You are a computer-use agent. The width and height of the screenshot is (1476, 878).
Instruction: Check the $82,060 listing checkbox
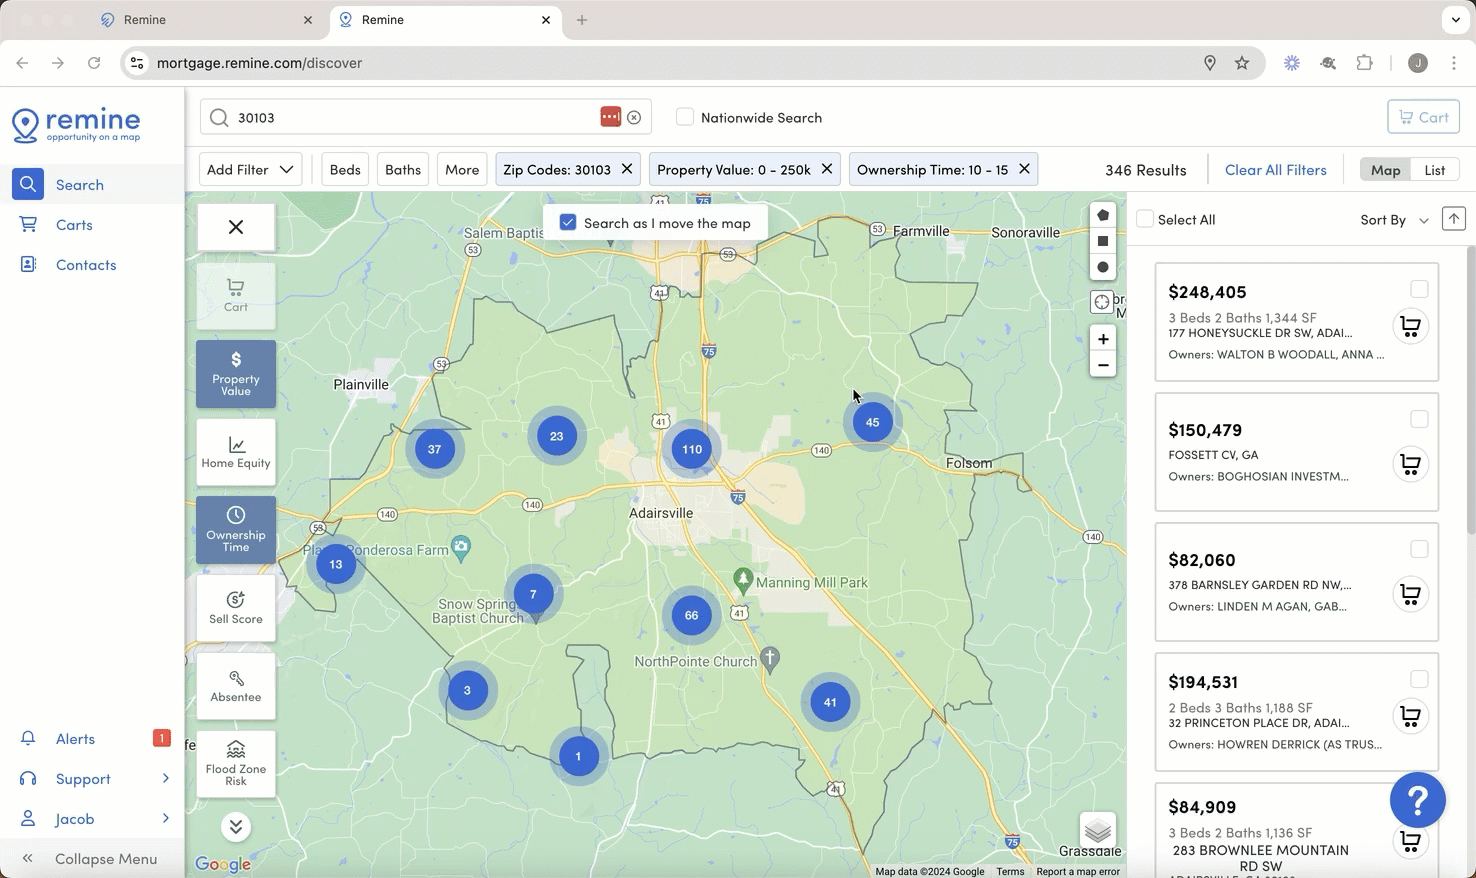point(1419,549)
